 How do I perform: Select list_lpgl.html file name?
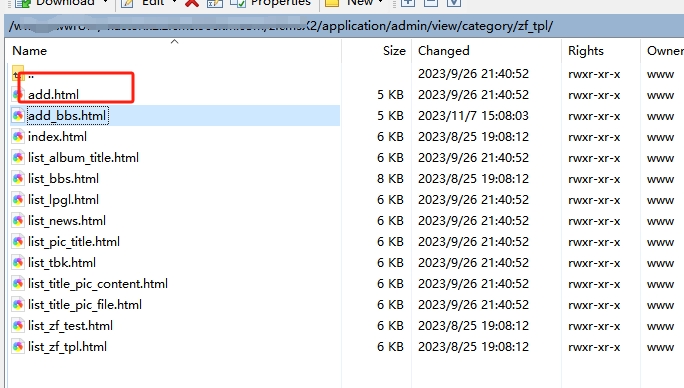[63, 199]
